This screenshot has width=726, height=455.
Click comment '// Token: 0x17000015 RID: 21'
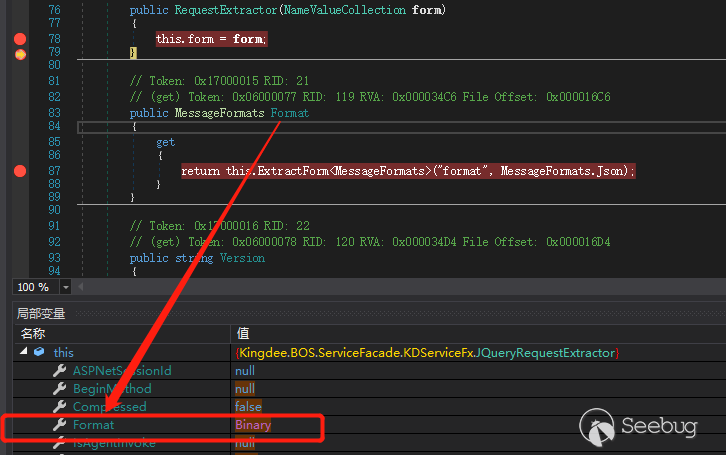(x=219, y=81)
